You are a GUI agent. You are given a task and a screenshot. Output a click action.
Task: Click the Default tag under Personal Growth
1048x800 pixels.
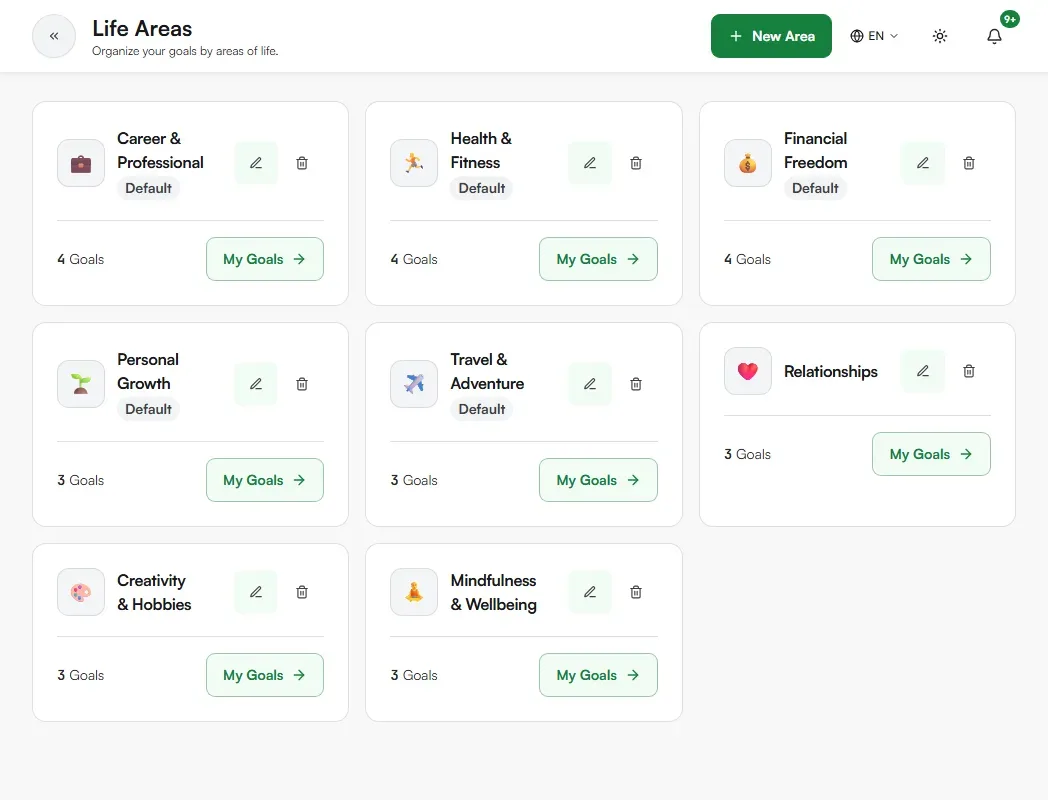(x=148, y=409)
